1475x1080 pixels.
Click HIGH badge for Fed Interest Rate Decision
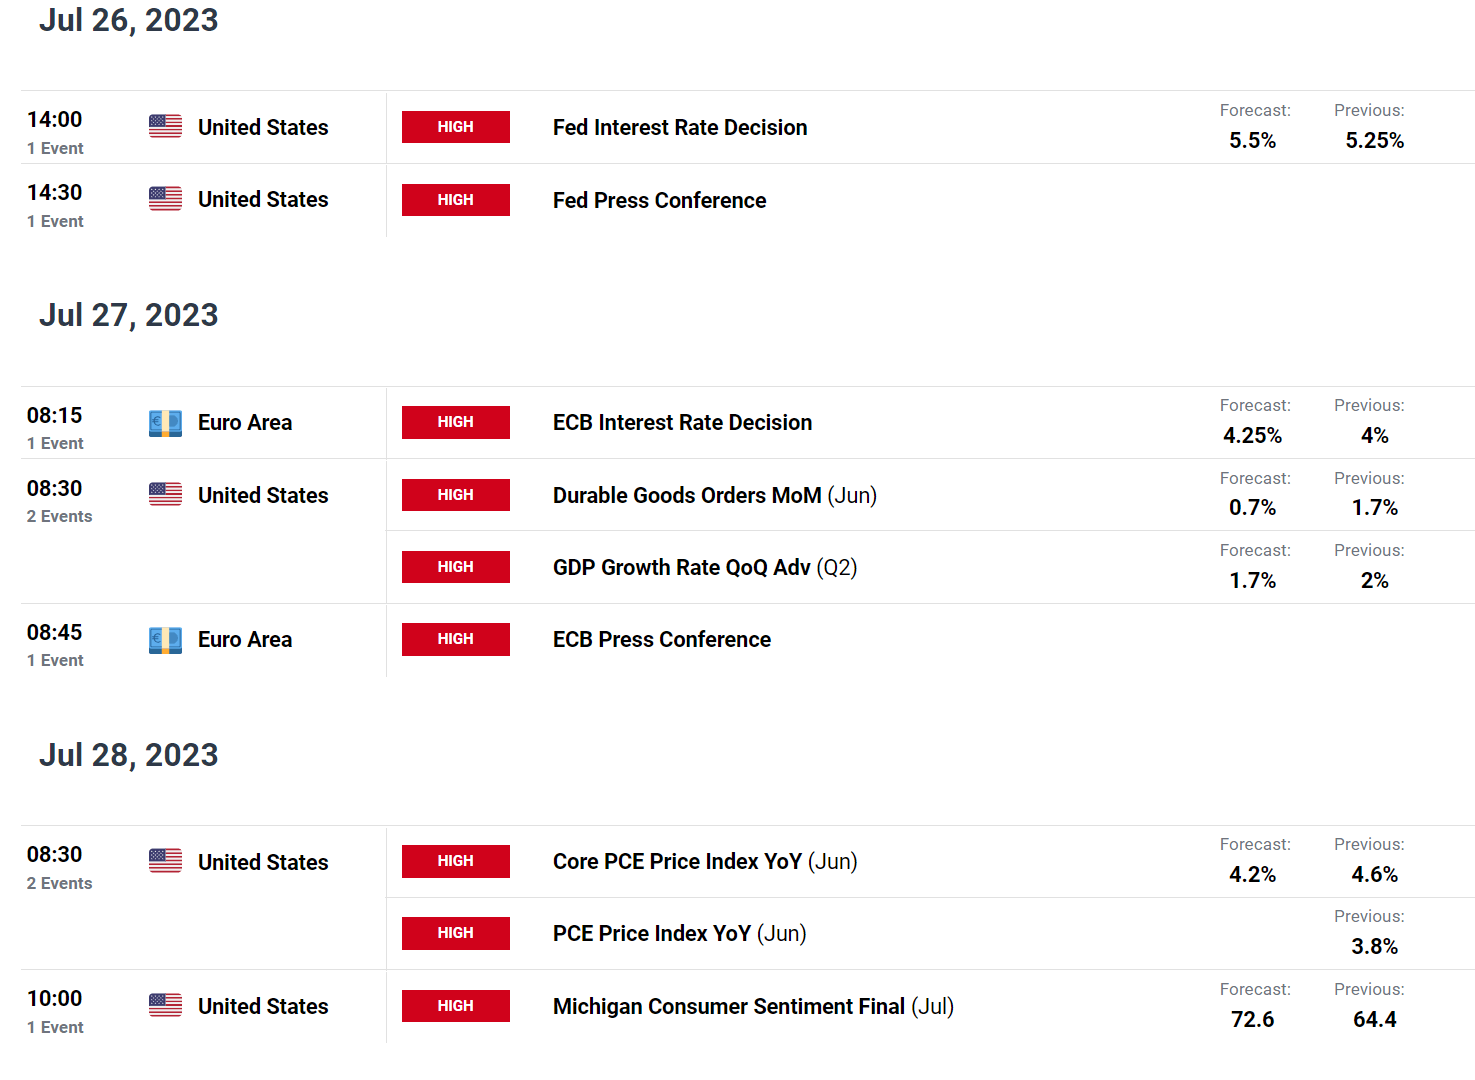tap(456, 127)
